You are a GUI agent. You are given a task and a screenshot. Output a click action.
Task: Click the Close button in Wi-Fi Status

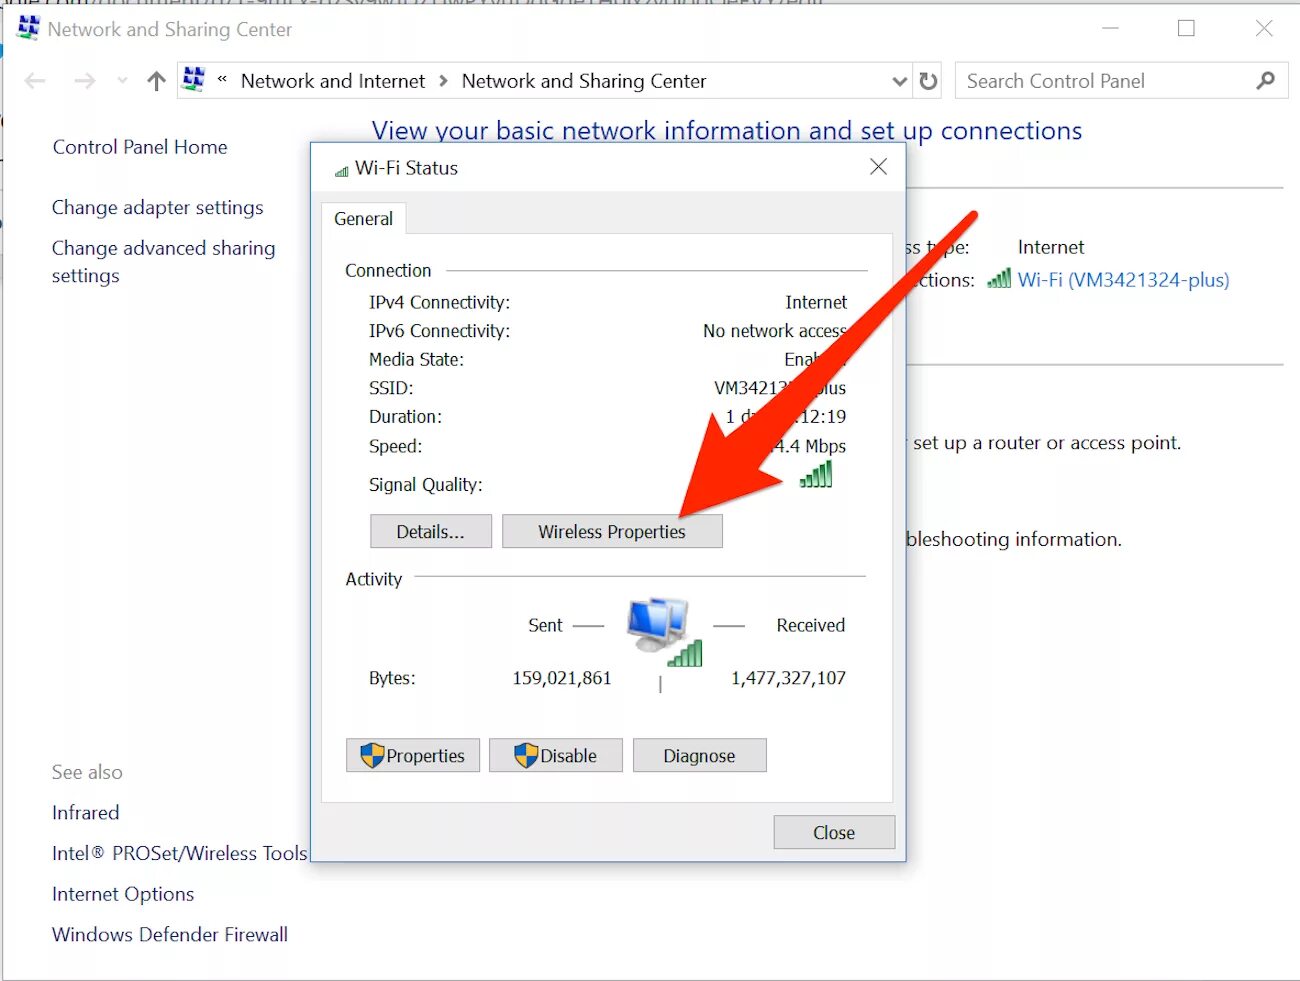pos(834,832)
